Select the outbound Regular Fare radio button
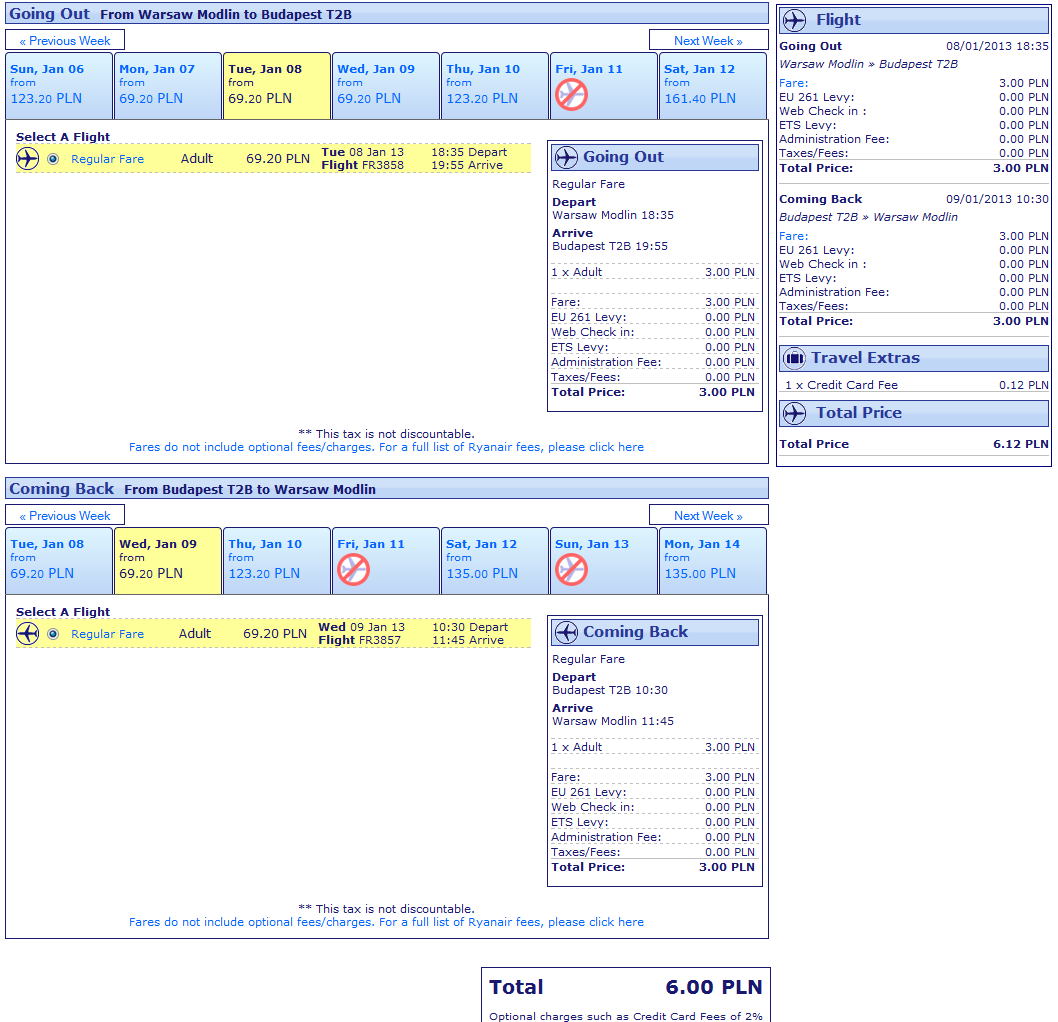Viewport: 1058px width, 1022px height. [x=53, y=159]
